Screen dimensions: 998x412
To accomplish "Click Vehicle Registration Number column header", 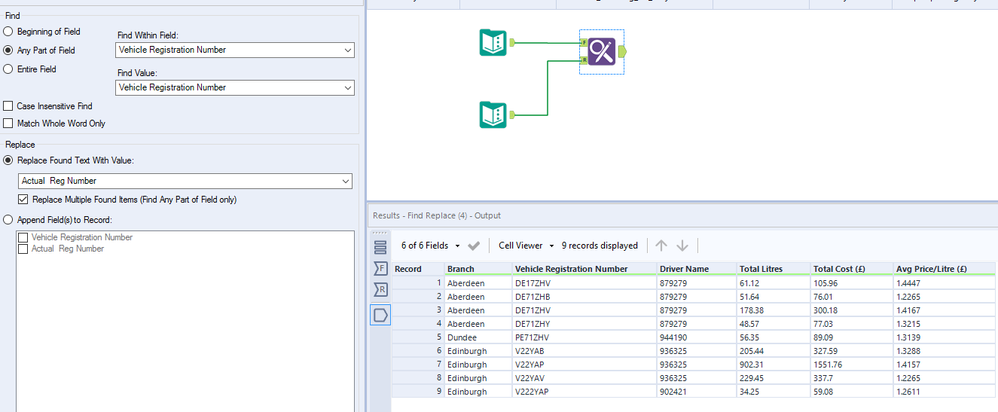I will coord(584,269).
